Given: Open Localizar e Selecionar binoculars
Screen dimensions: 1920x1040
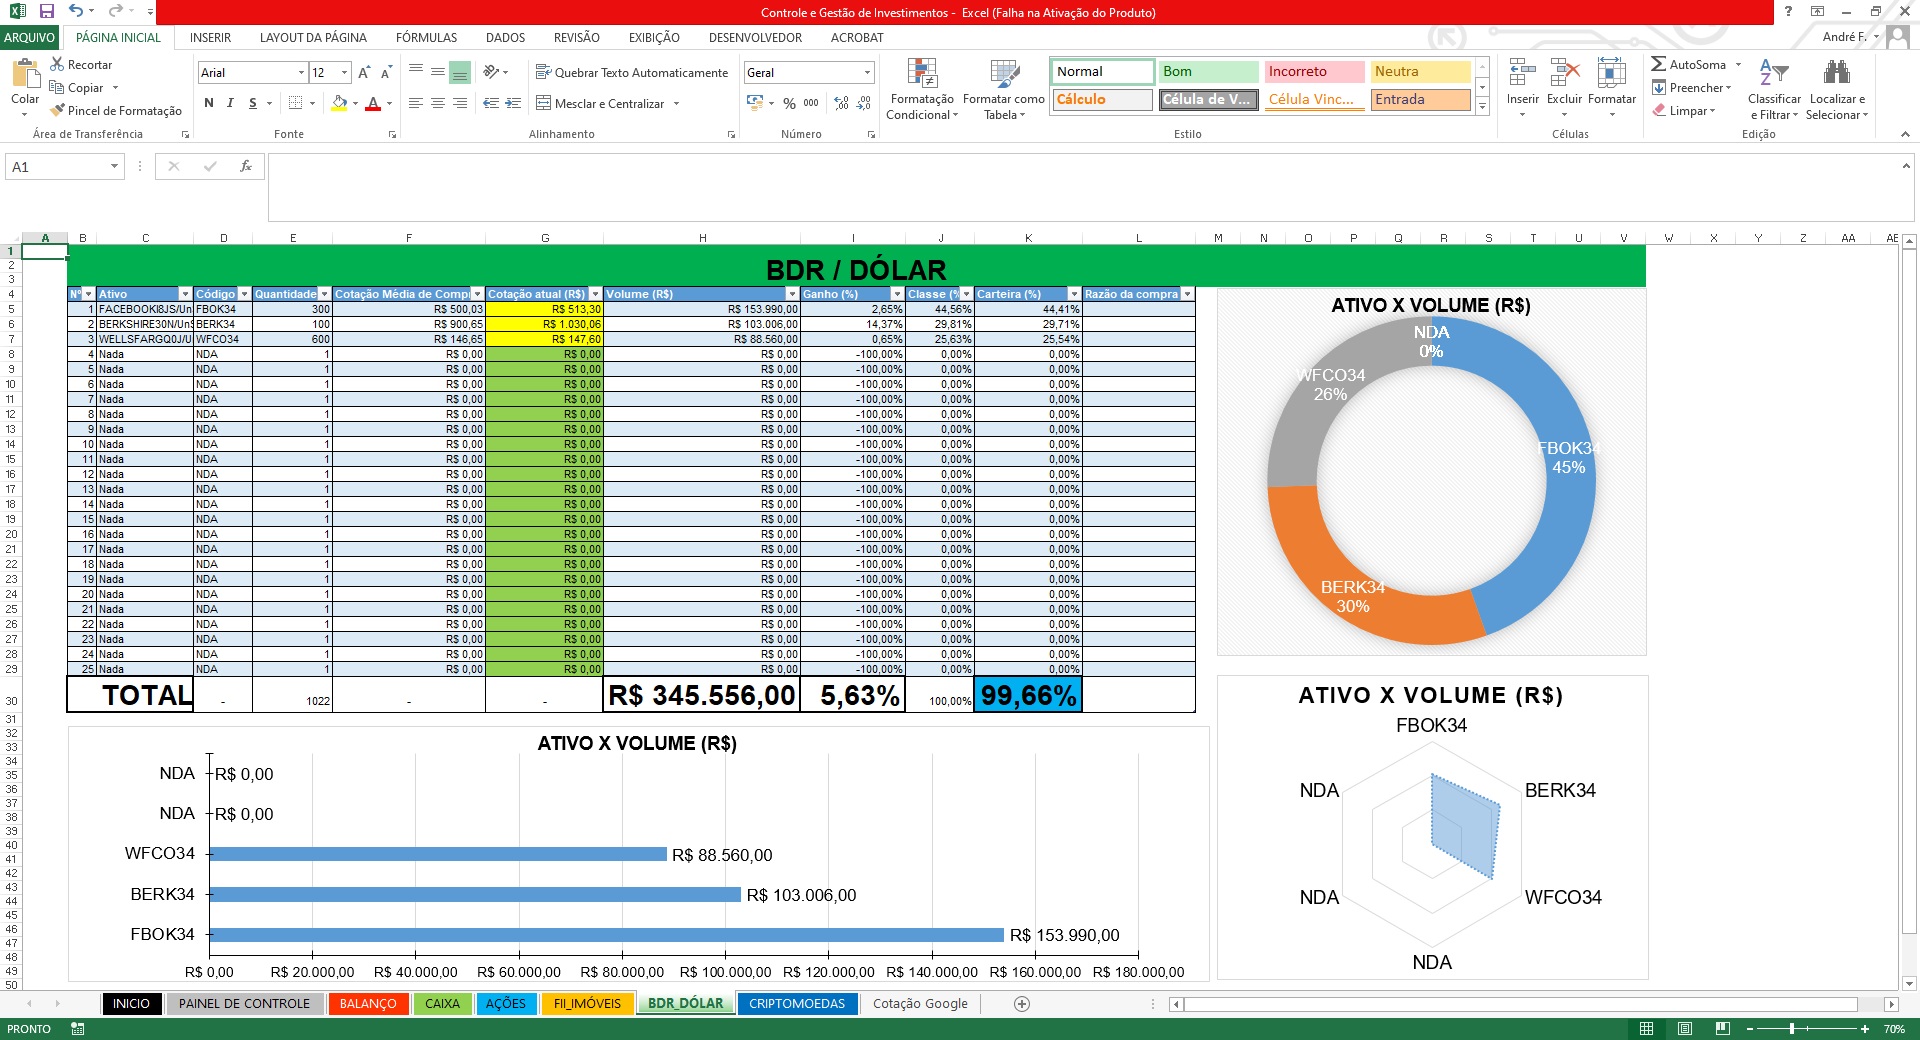Looking at the screenshot, I should pos(1837,89).
